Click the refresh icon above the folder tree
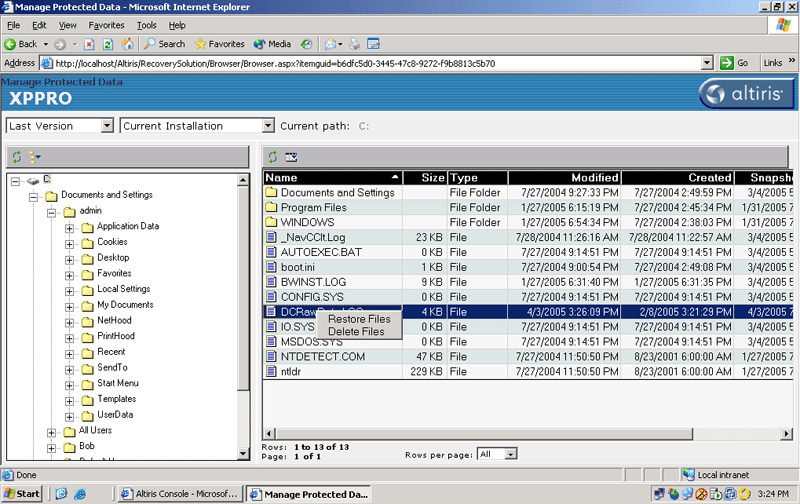Viewport: 800px width, 504px height. (x=17, y=157)
